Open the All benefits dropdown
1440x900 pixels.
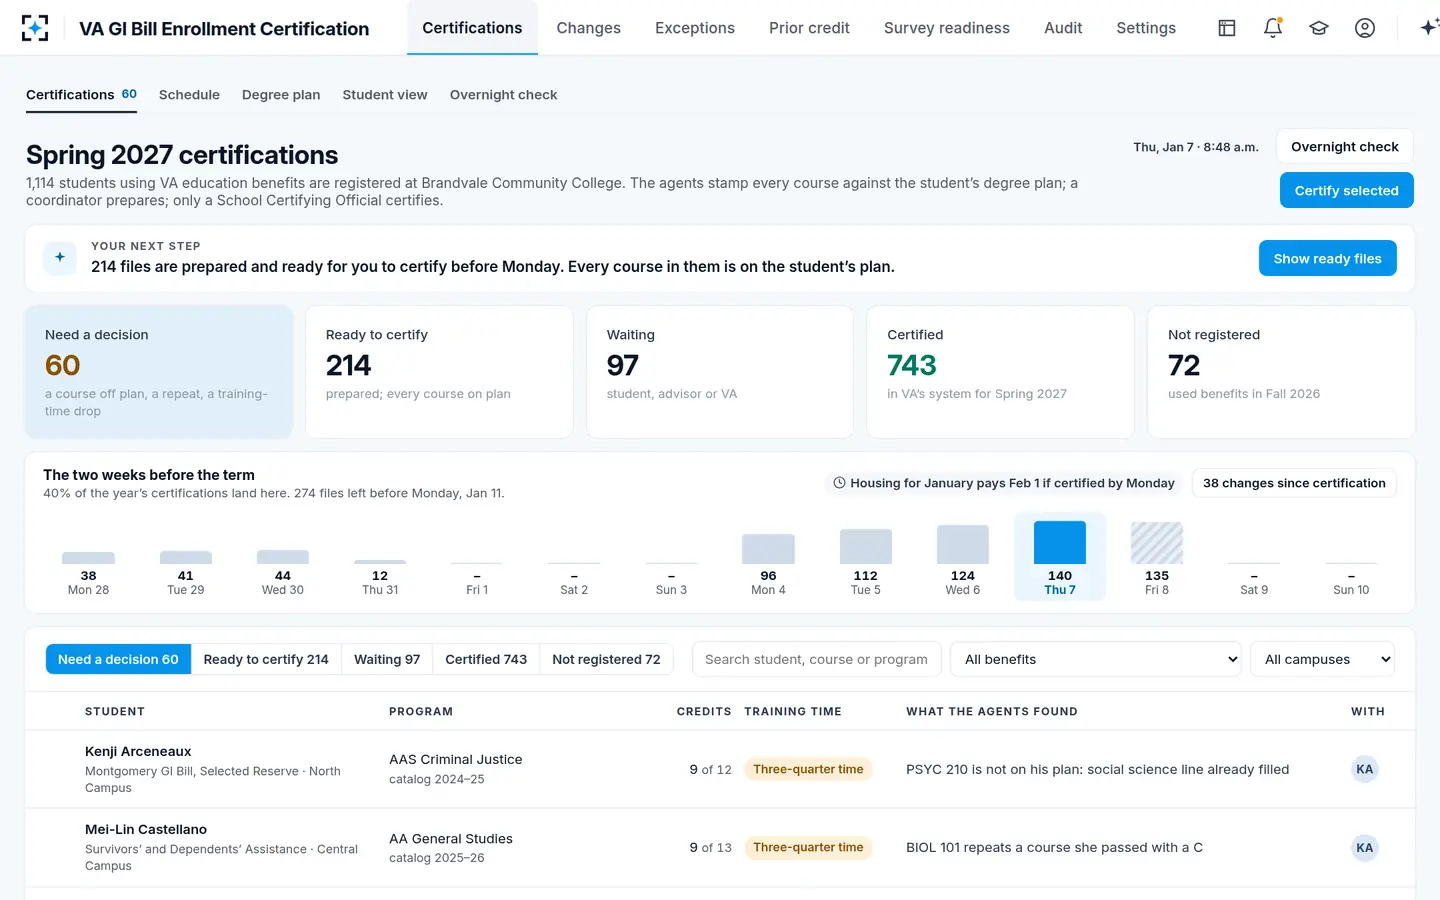pyautogui.click(x=1096, y=659)
